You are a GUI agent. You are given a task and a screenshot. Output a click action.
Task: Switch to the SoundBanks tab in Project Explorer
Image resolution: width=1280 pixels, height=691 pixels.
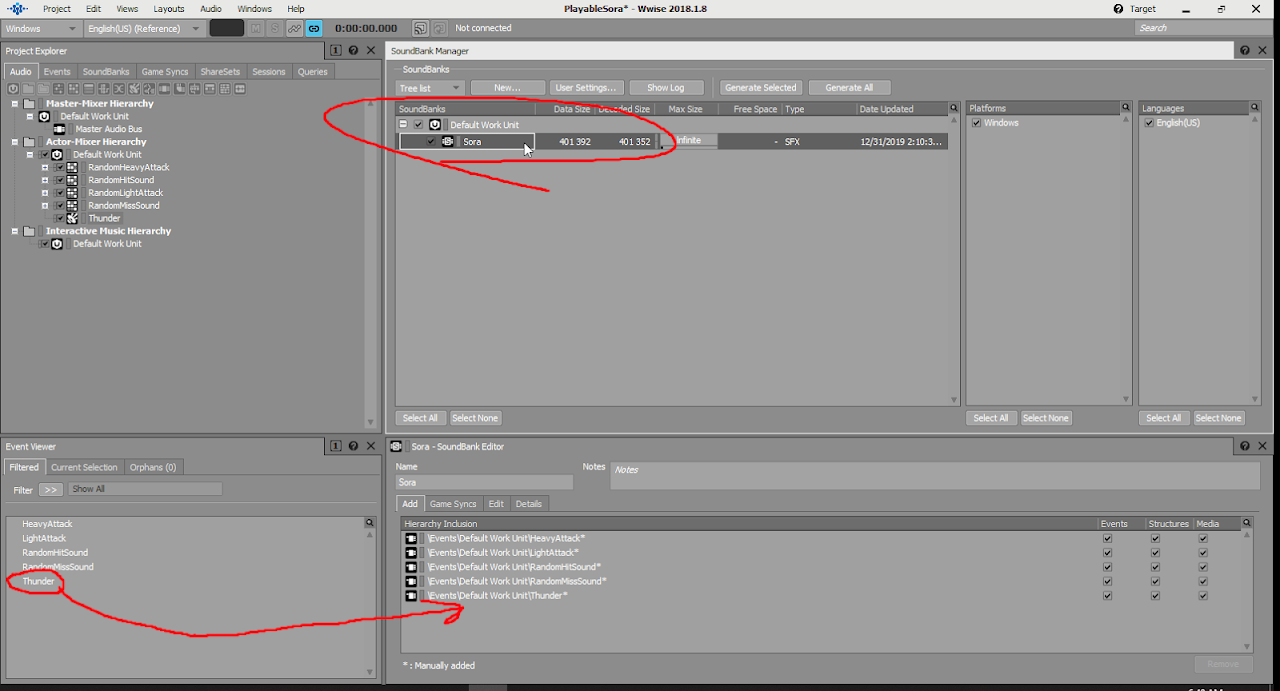[106, 72]
